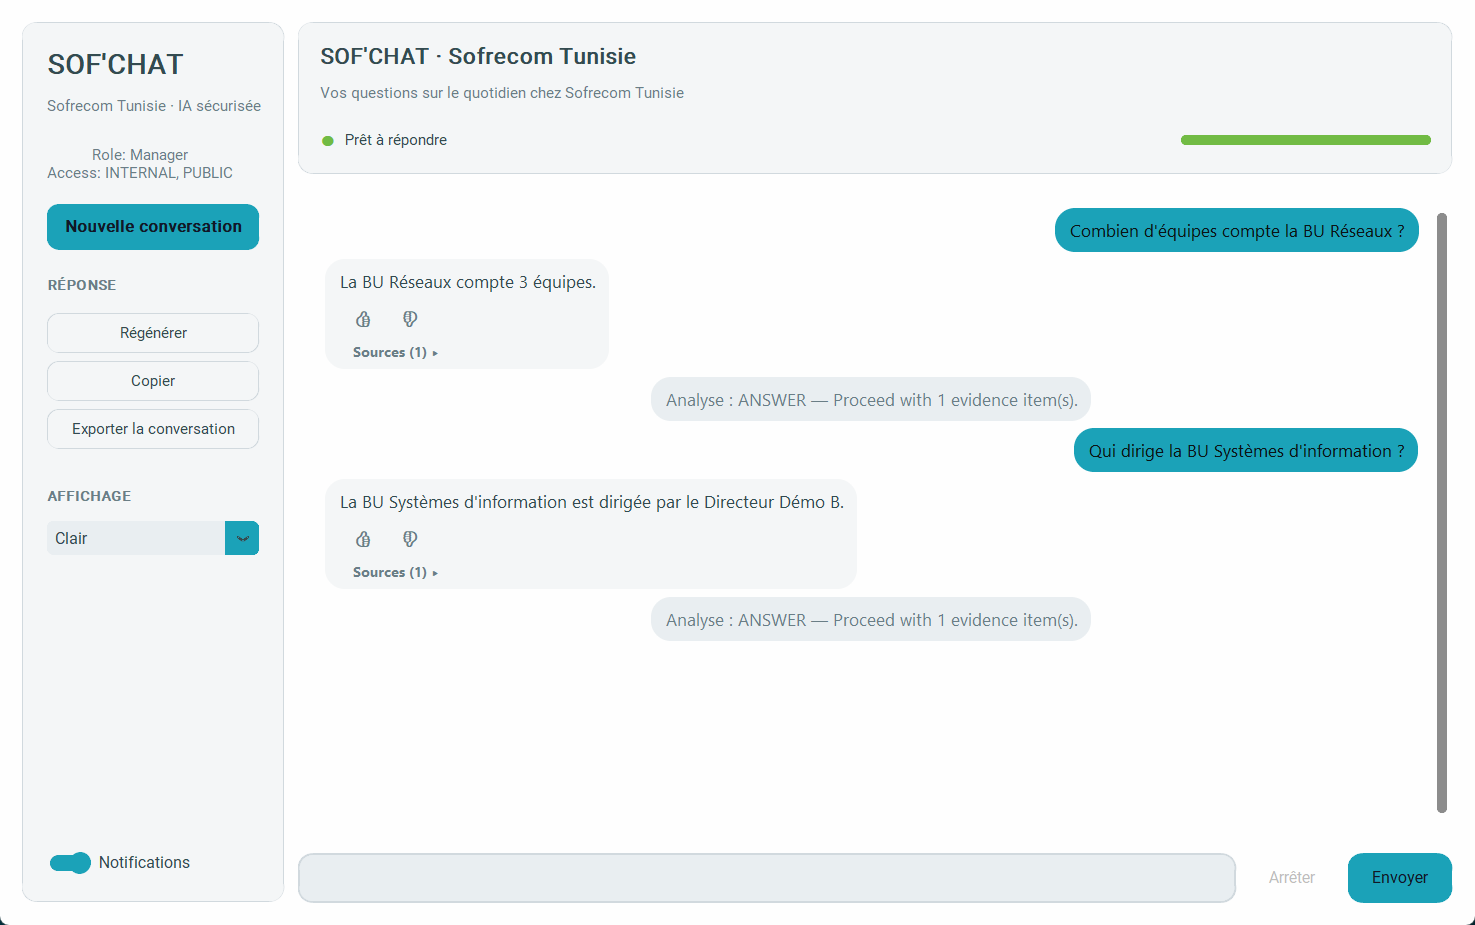Copy the response with Copier
Image resolution: width=1475 pixels, height=925 pixels.
point(153,381)
